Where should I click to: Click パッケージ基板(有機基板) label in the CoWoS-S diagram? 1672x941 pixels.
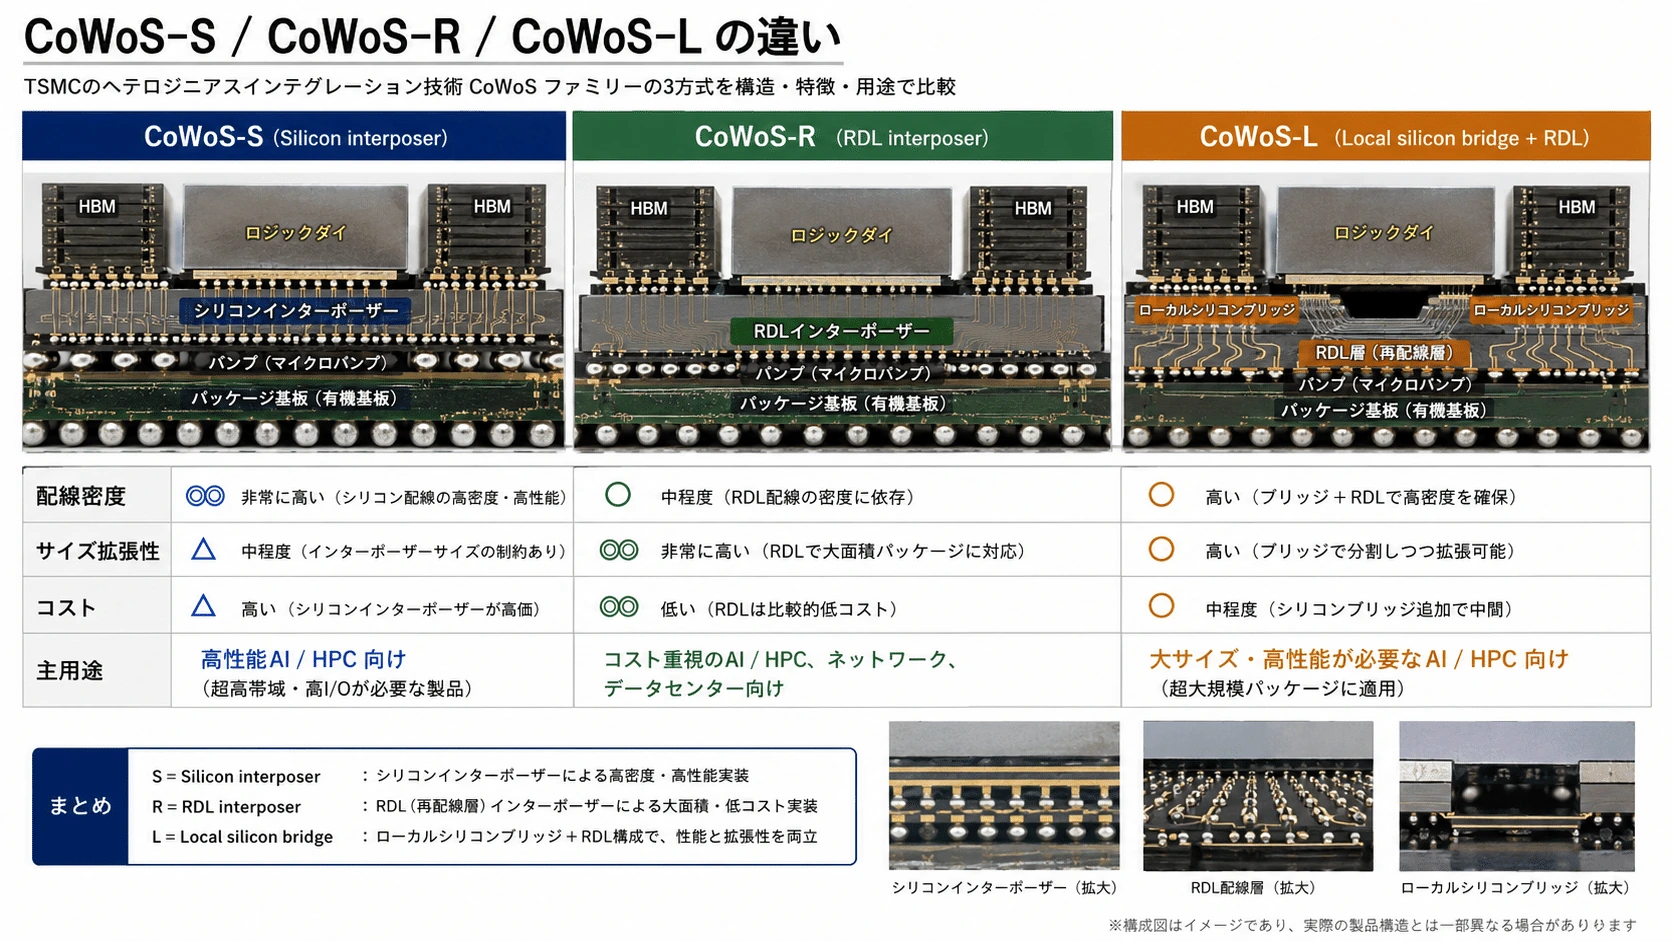pos(294,398)
